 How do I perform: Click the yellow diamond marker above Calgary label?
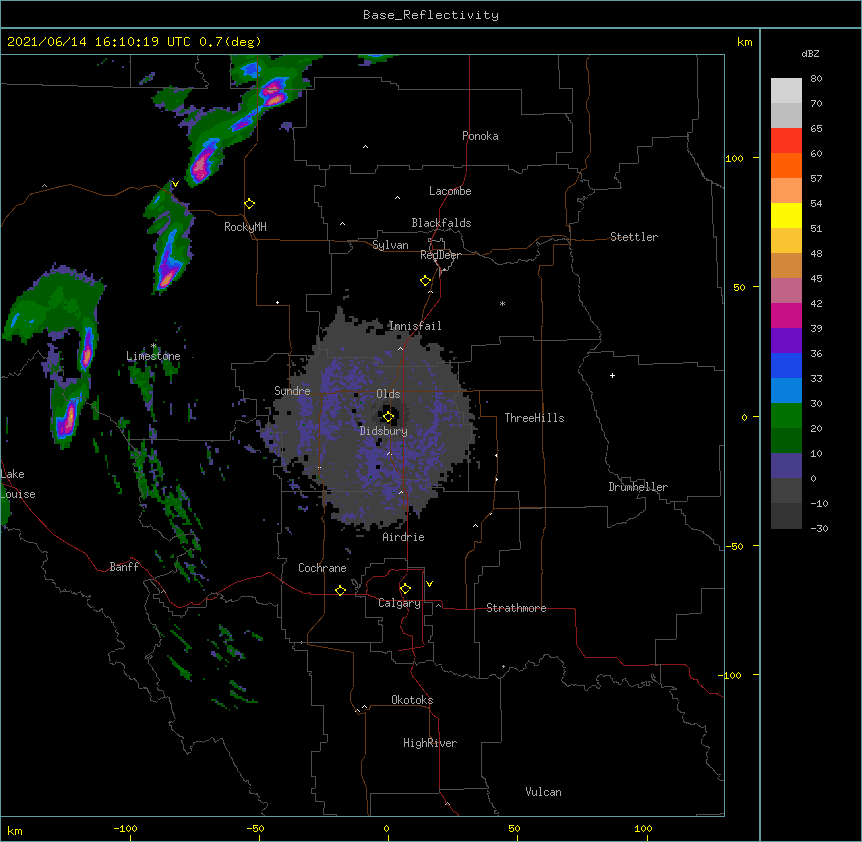point(405,589)
